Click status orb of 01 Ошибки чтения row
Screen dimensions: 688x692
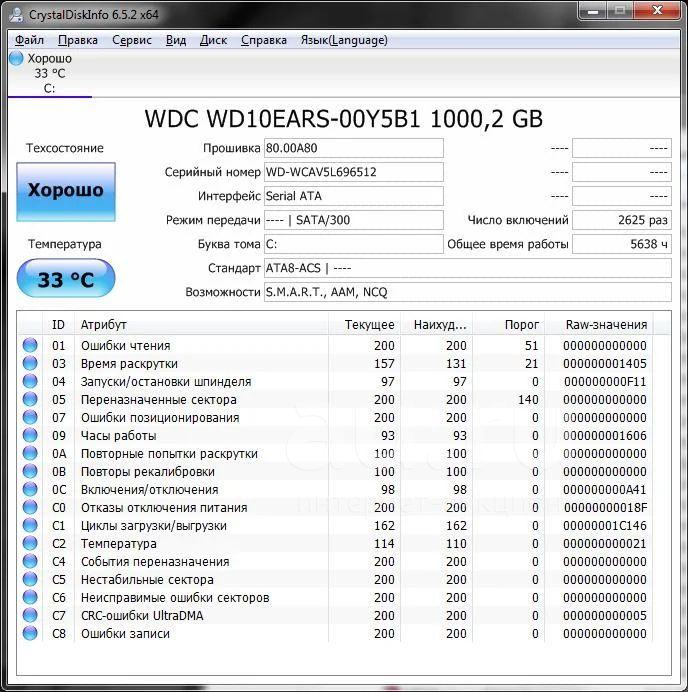click(30, 345)
